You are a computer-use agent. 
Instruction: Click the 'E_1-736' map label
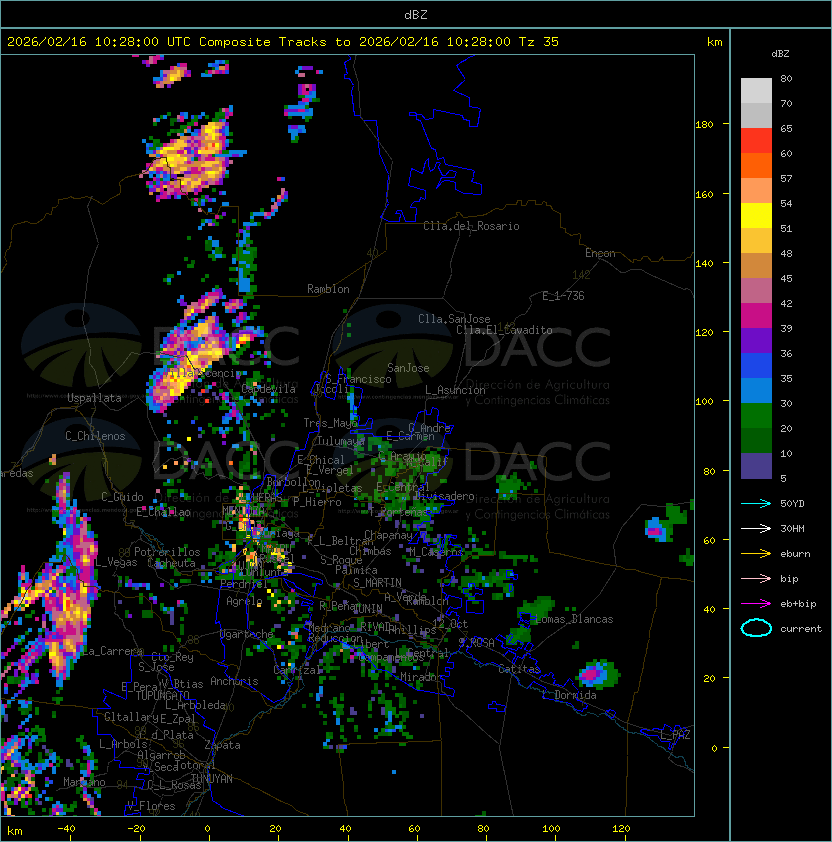[563, 296]
